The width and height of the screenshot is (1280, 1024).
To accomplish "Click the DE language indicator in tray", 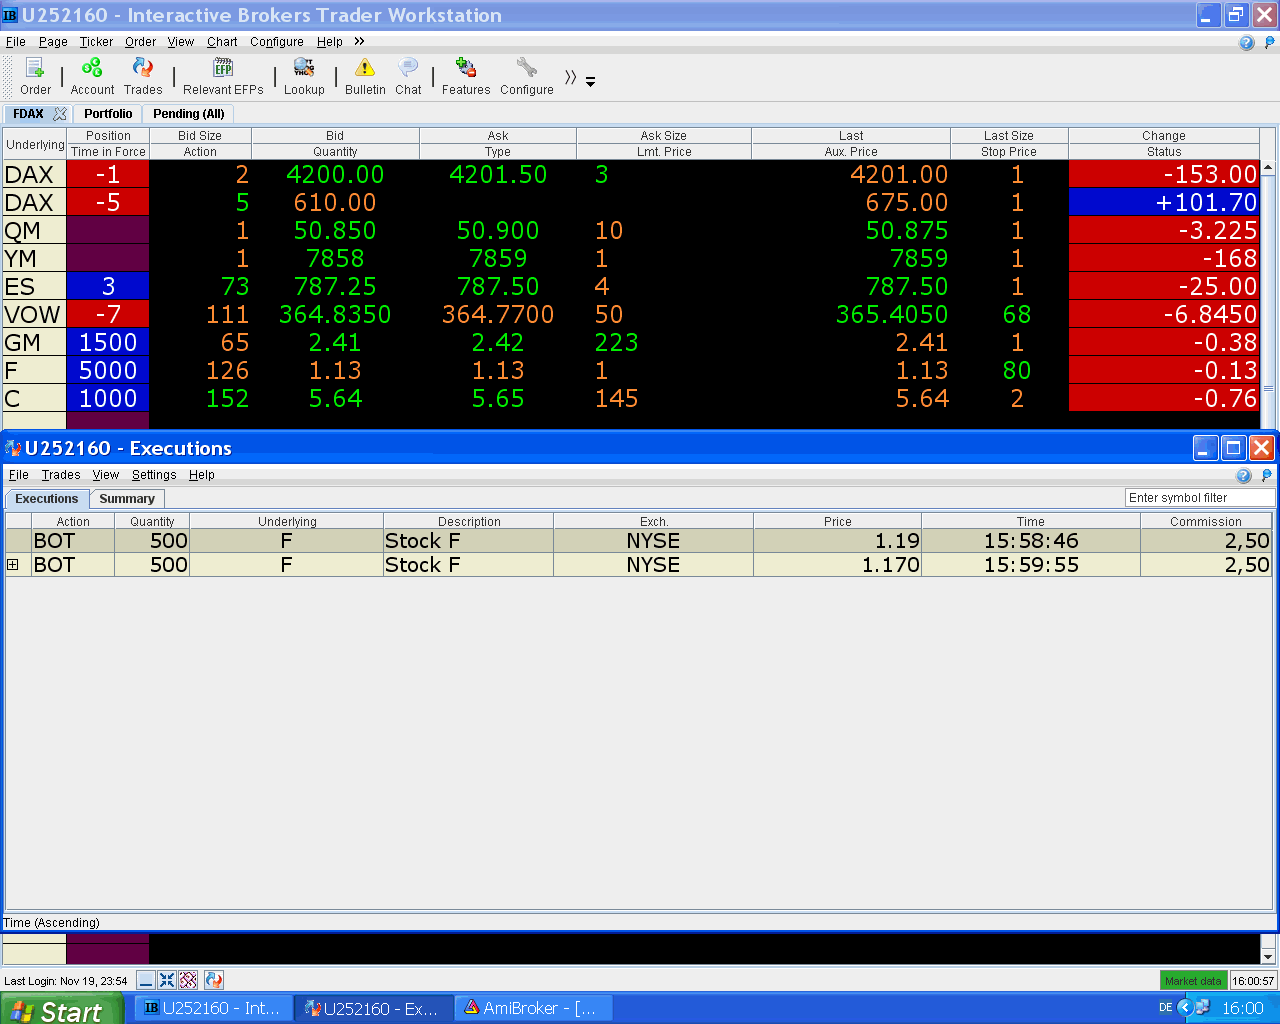I will [x=1165, y=1008].
